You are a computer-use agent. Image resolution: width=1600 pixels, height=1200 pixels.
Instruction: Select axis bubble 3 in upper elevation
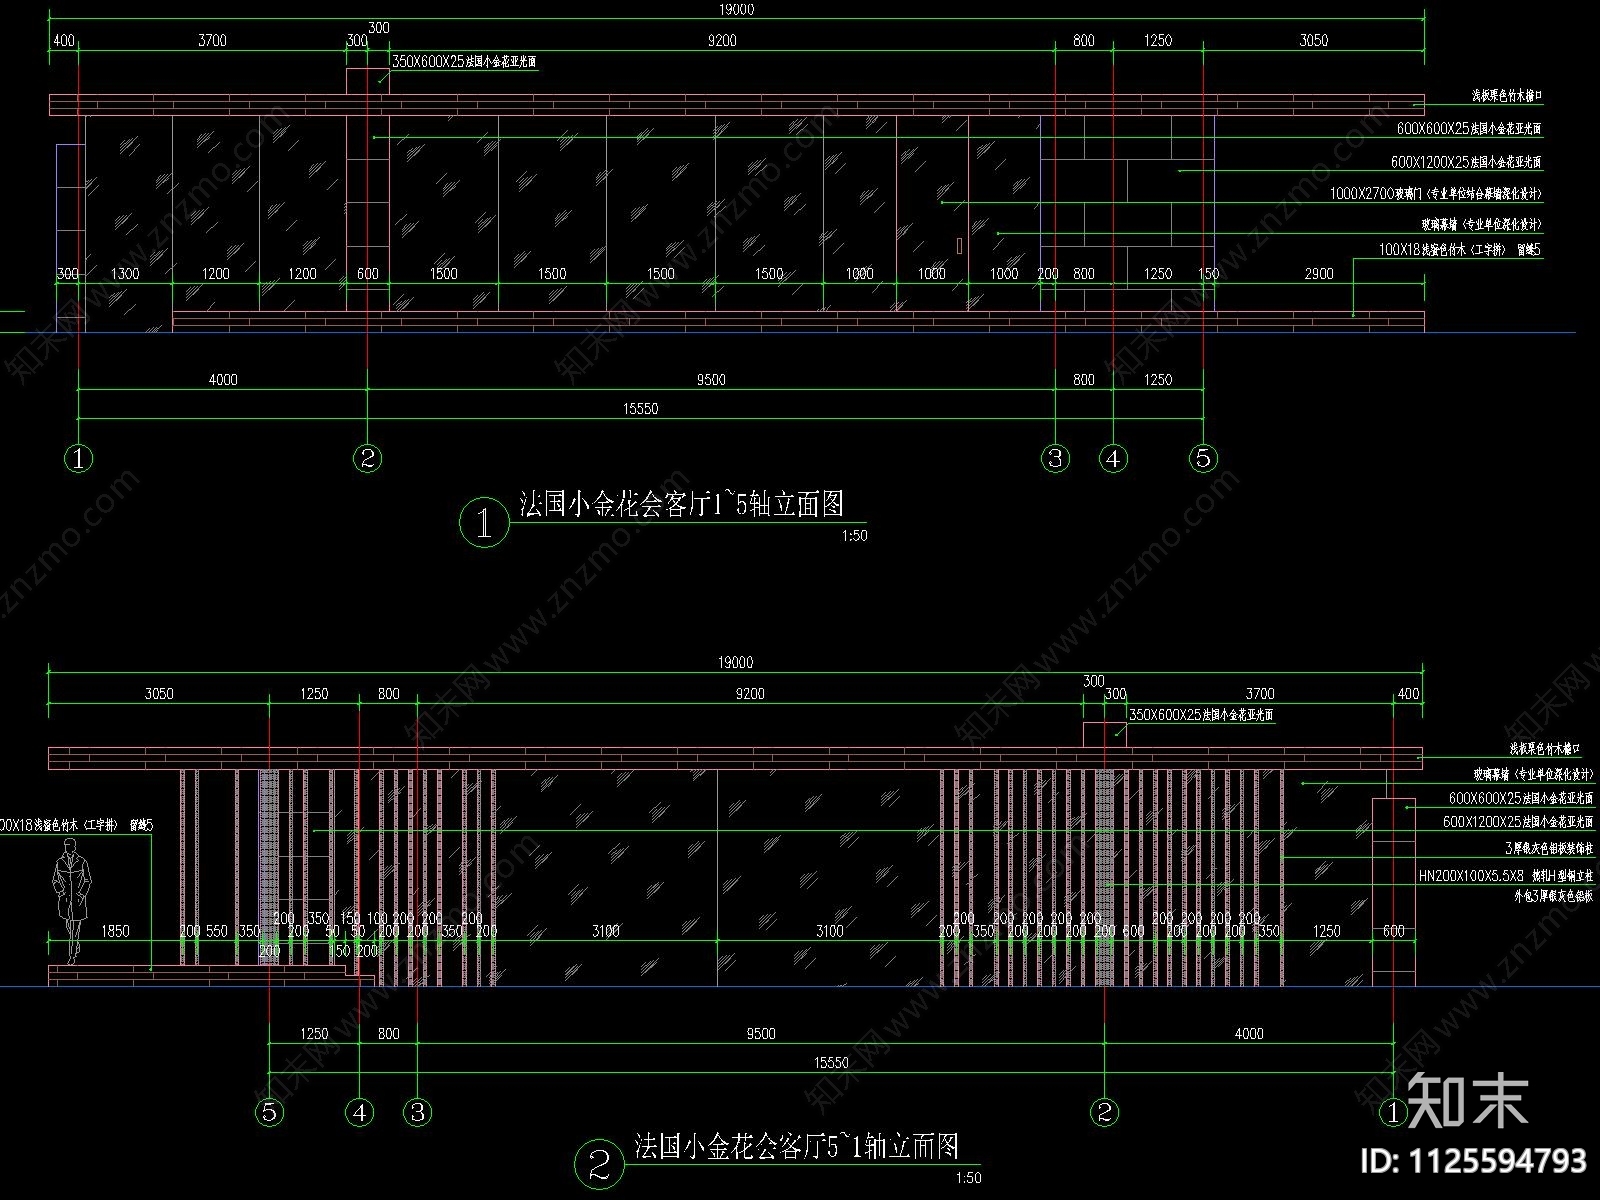1055,459
